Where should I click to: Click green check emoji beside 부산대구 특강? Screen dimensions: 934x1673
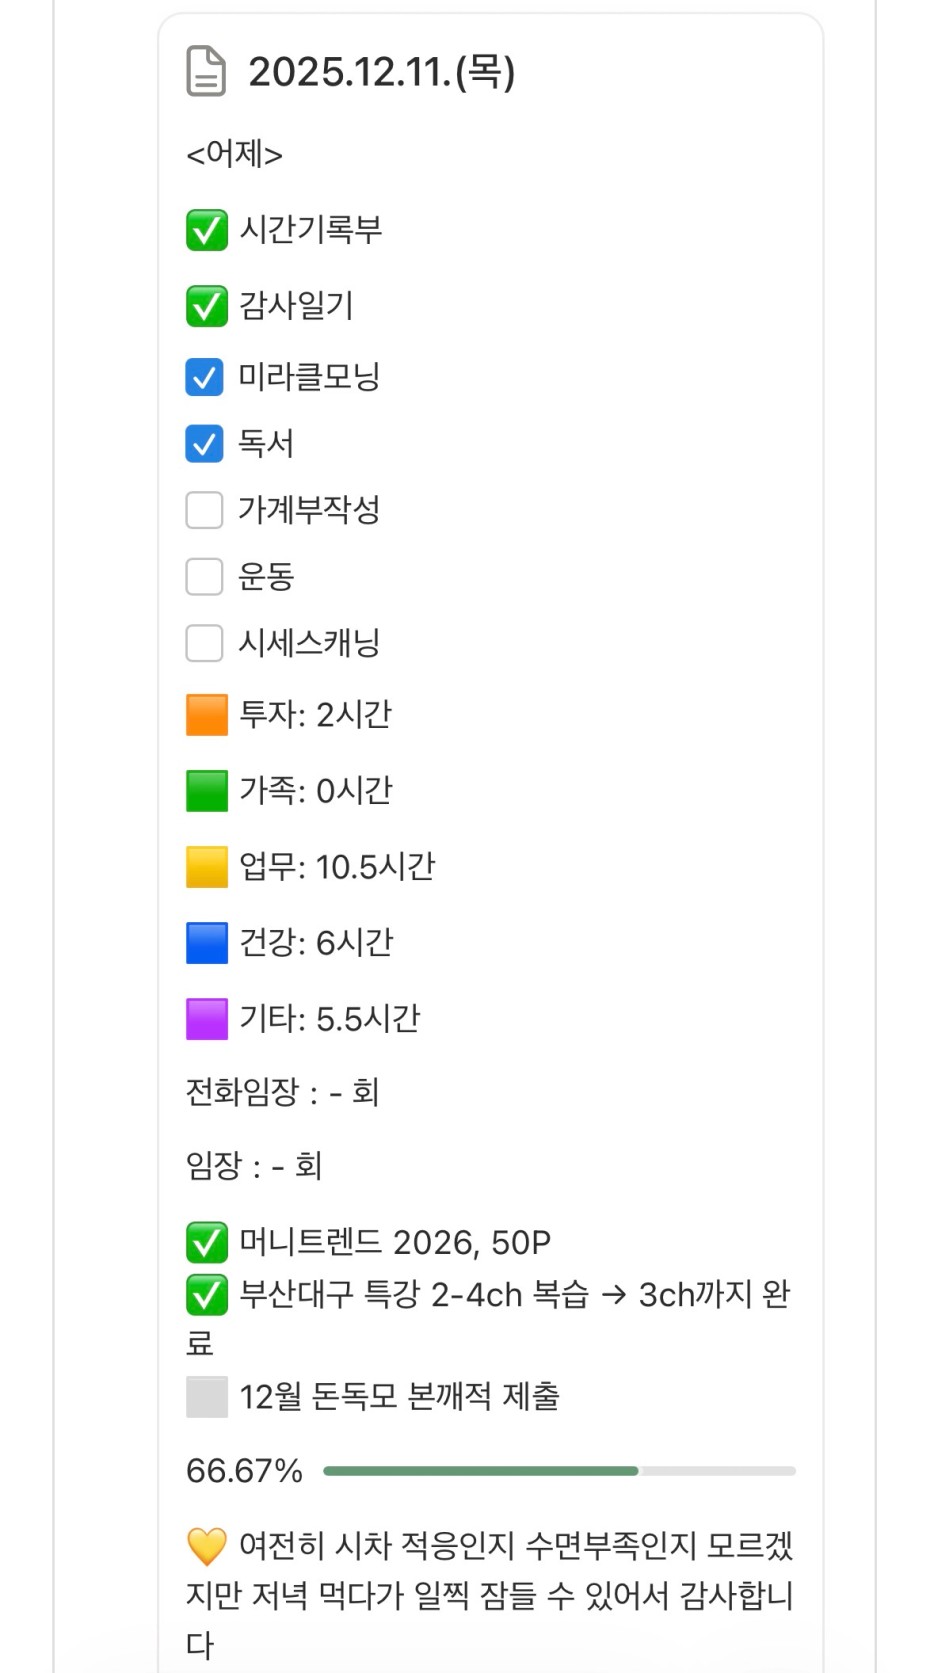[x=206, y=1295]
